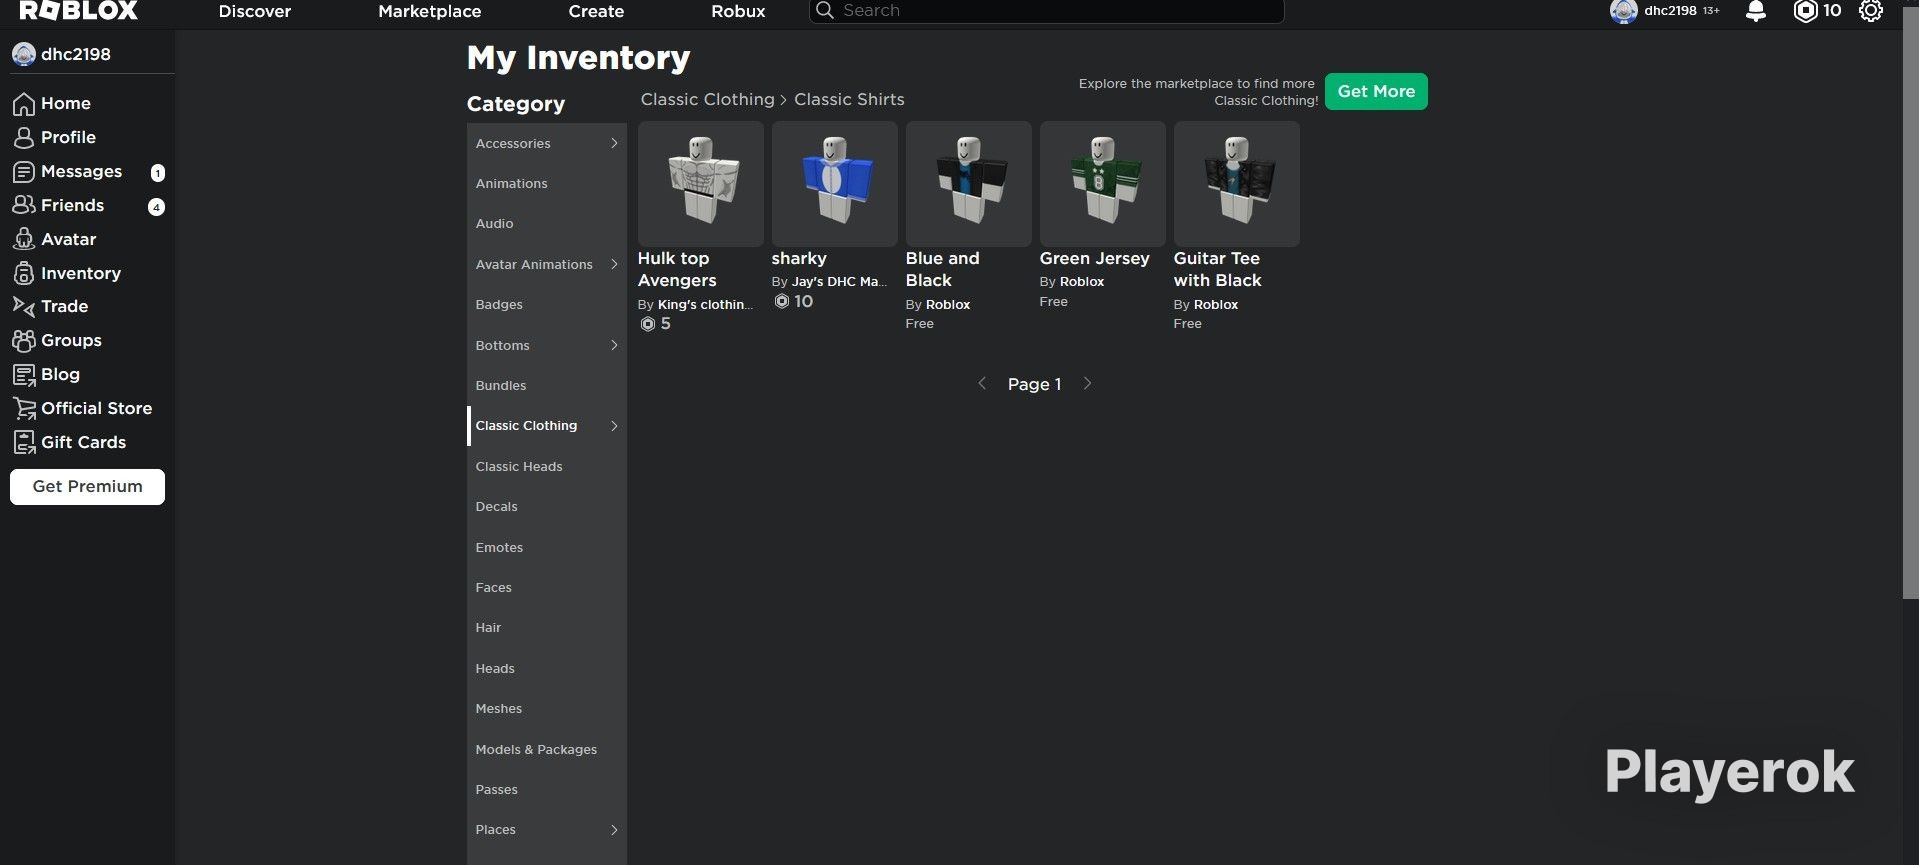The height and width of the screenshot is (865, 1919).
Task: Select the Emotes category
Action: [x=547, y=547]
